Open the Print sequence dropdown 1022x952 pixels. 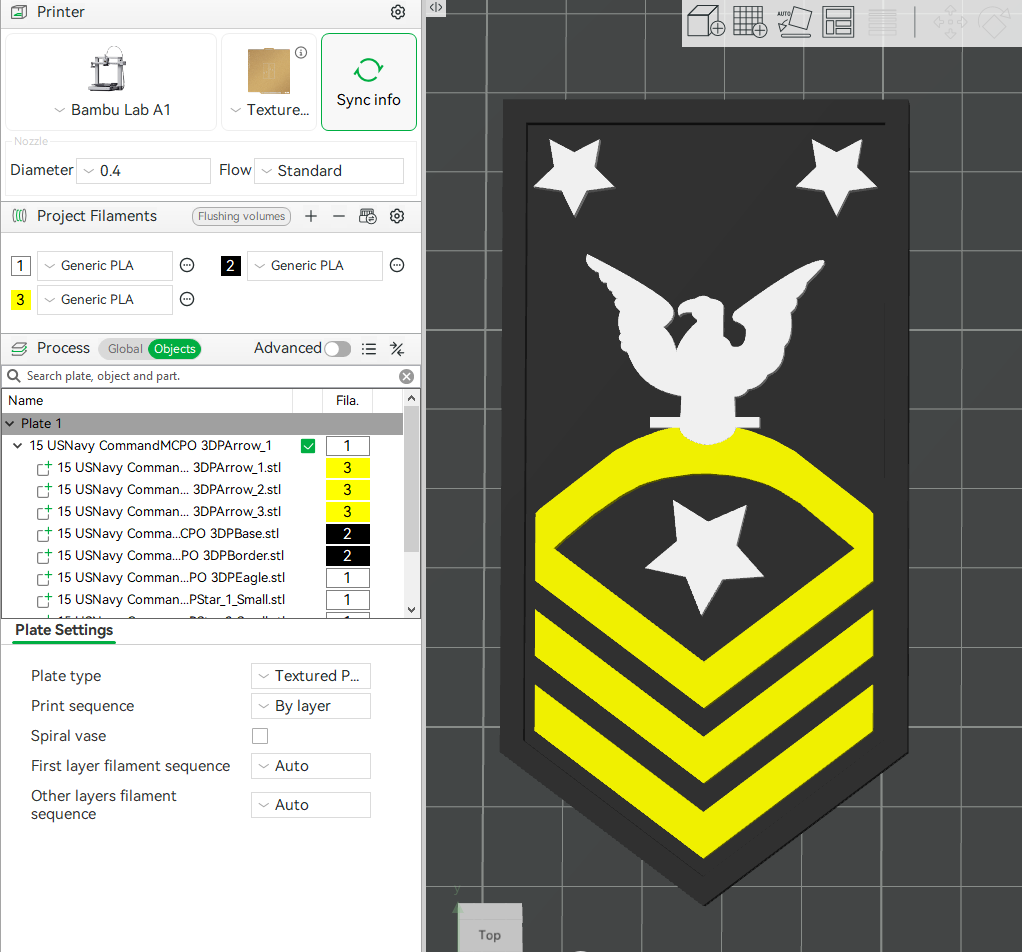pos(310,706)
